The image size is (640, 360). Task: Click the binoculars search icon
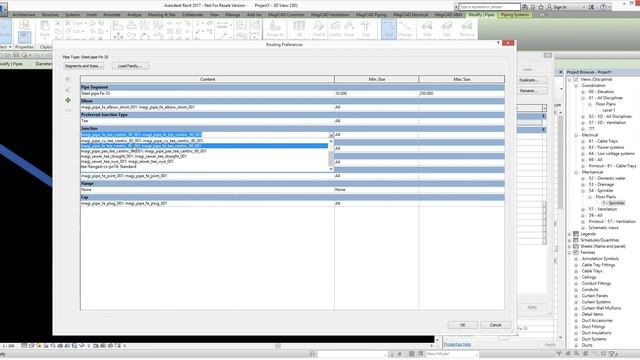coord(524,7)
